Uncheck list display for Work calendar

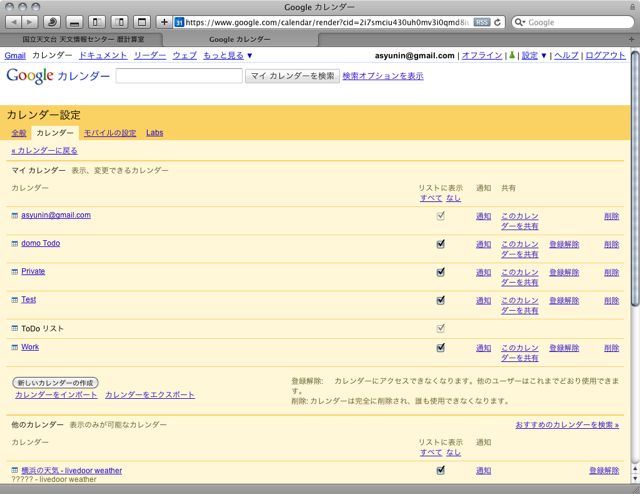click(440, 348)
